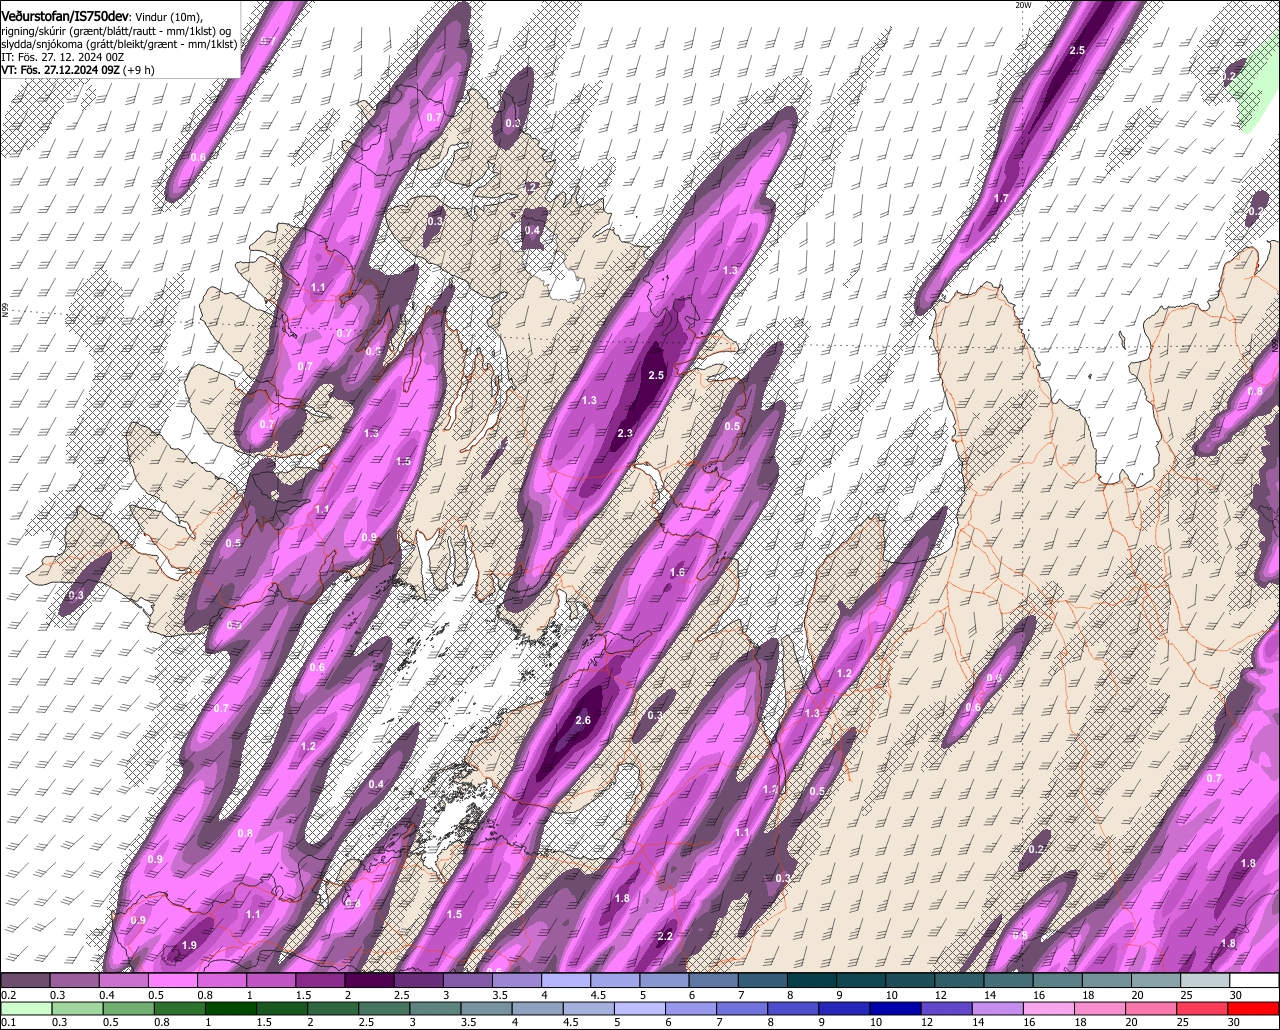Select the 1–1.5 snow-scale magenta swatch

click(x=270, y=981)
